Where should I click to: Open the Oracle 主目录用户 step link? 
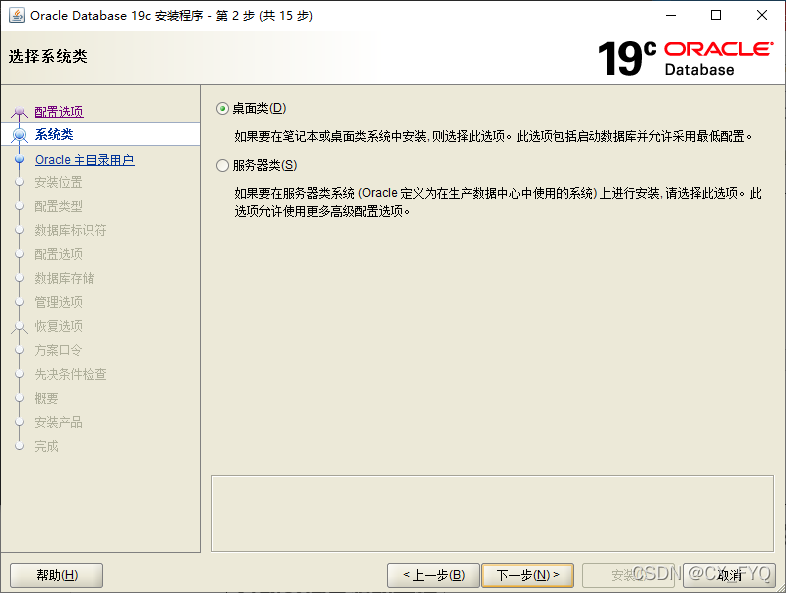point(85,159)
